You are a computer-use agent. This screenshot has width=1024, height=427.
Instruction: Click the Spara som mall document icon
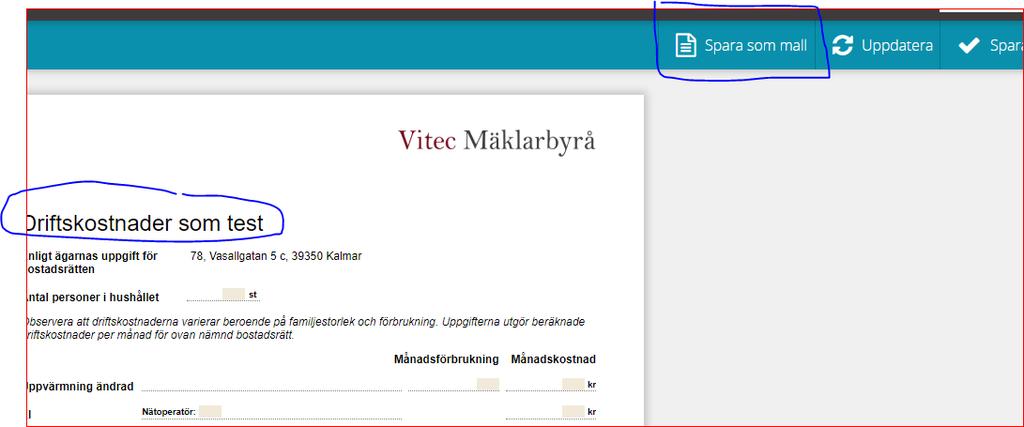(x=686, y=46)
